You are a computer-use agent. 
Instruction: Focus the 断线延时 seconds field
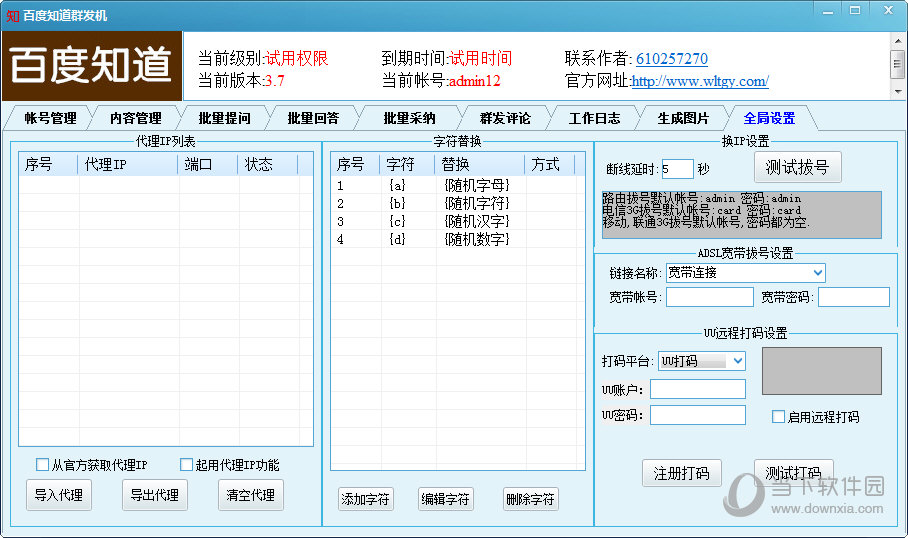(677, 169)
